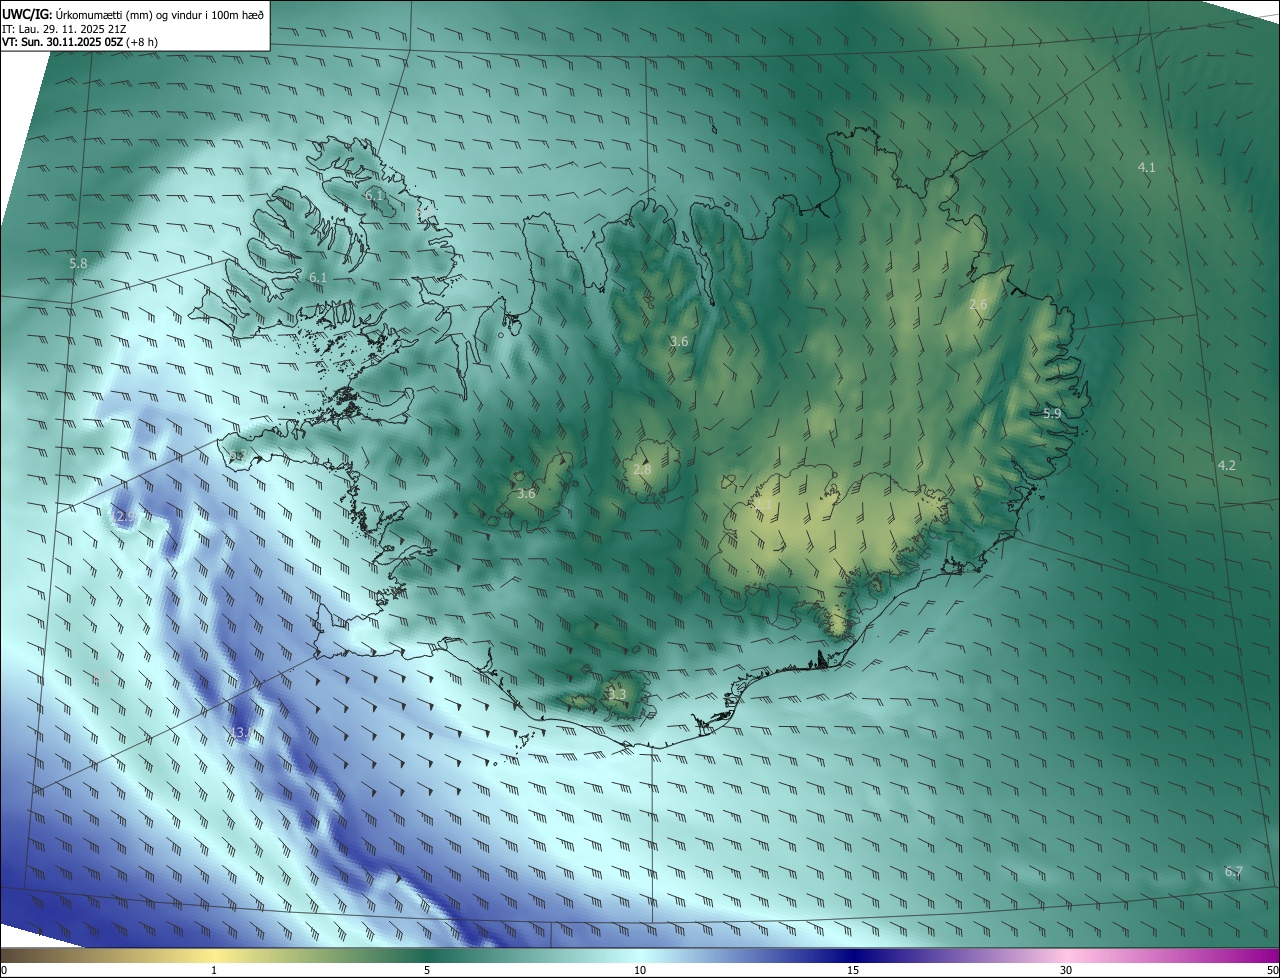Click the title line starting with 'UWC/IG: Úrkomumætti (mm)'
This screenshot has height=978, width=1280.
(133, 13)
